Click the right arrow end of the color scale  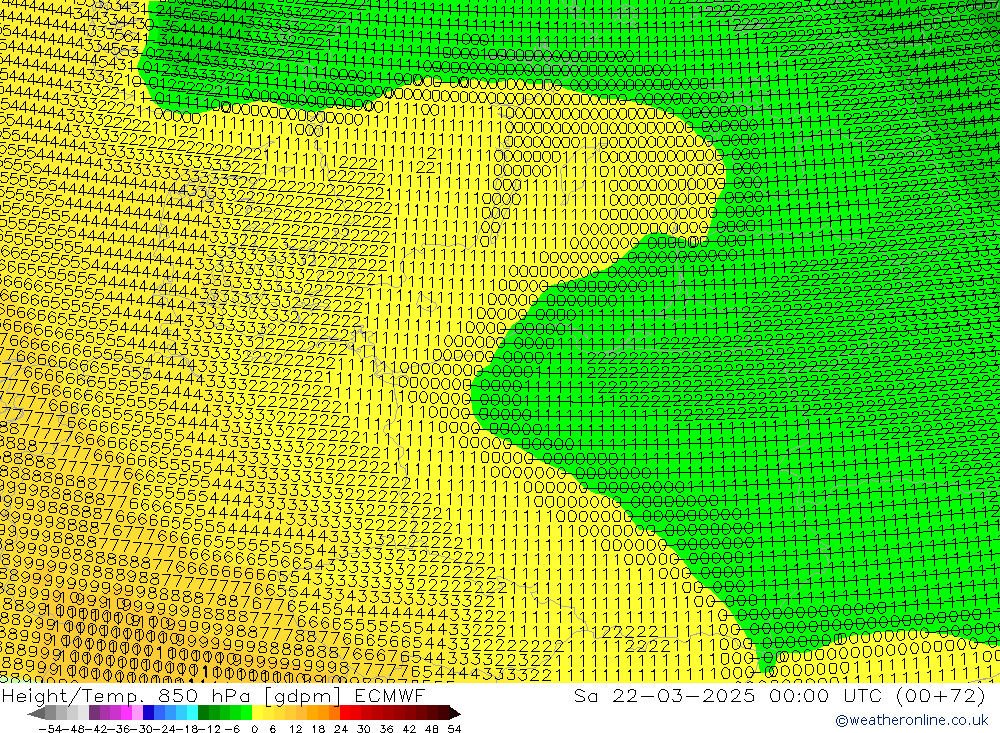pos(455,714)
